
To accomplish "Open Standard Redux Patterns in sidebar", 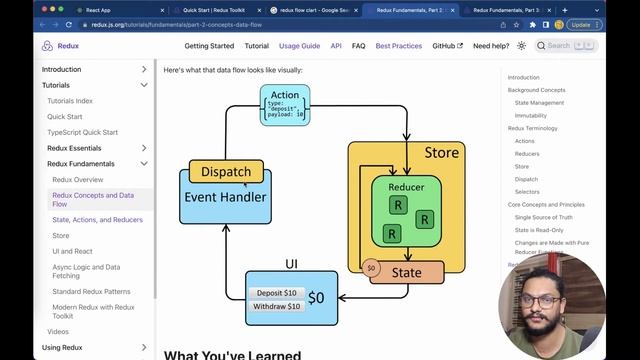I will 91,291.
